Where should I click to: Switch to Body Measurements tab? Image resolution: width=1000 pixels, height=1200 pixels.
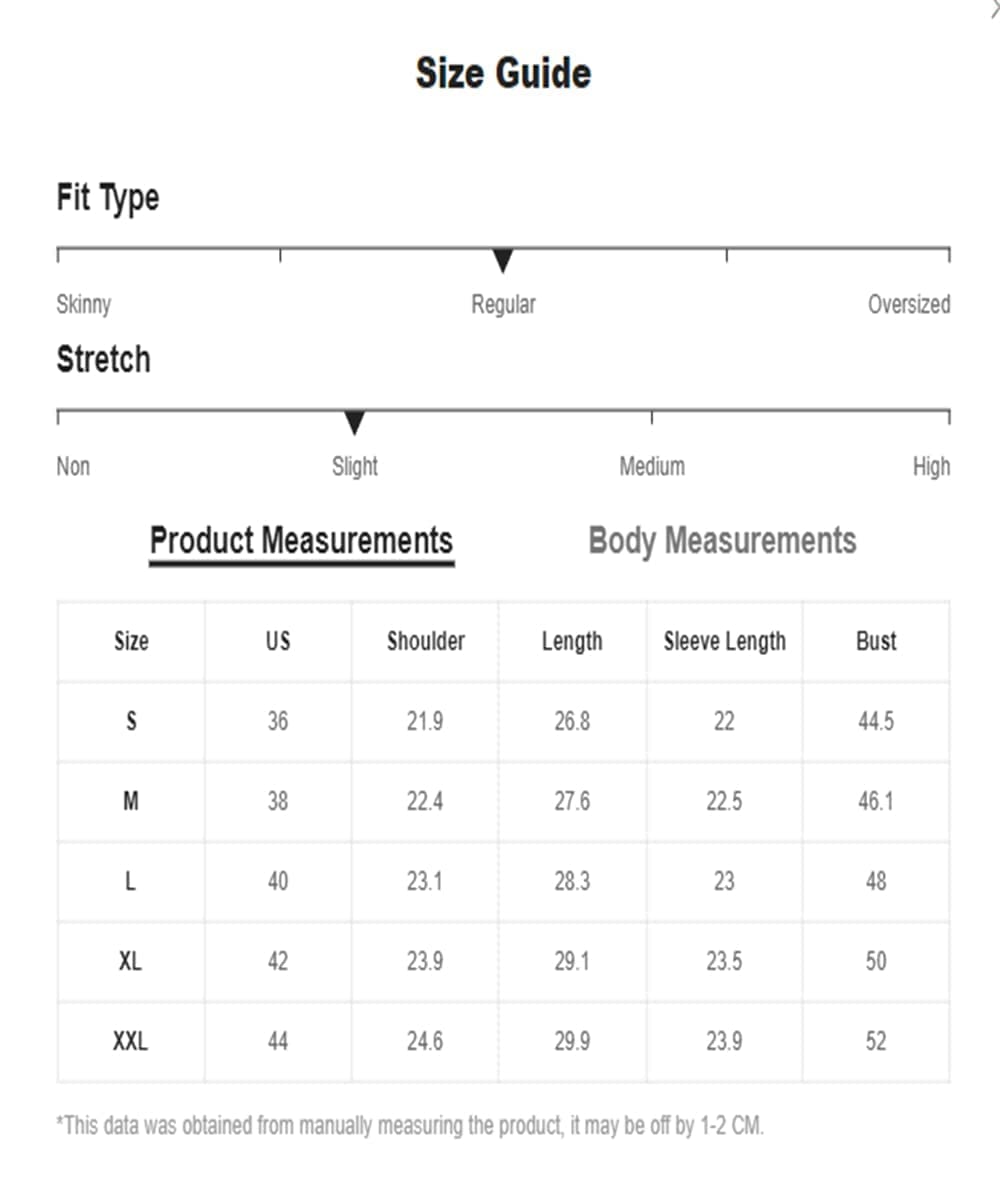point(722,541)
